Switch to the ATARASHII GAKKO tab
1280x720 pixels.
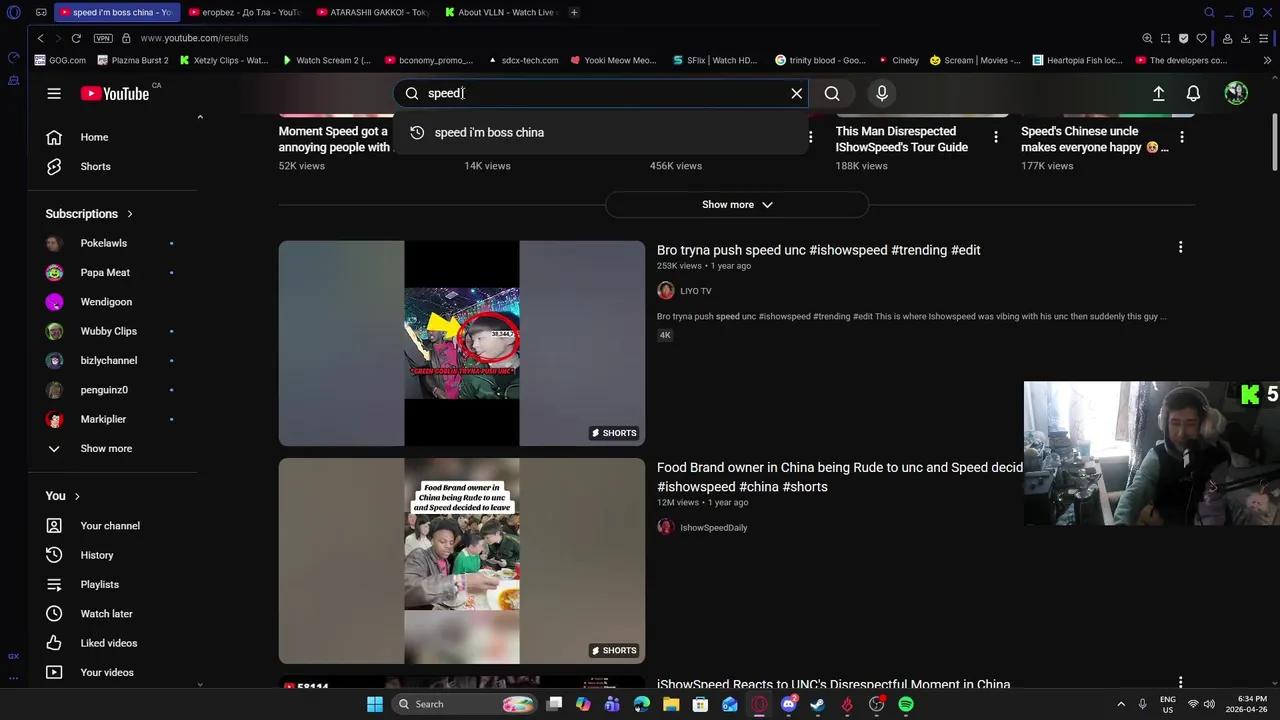372,12
